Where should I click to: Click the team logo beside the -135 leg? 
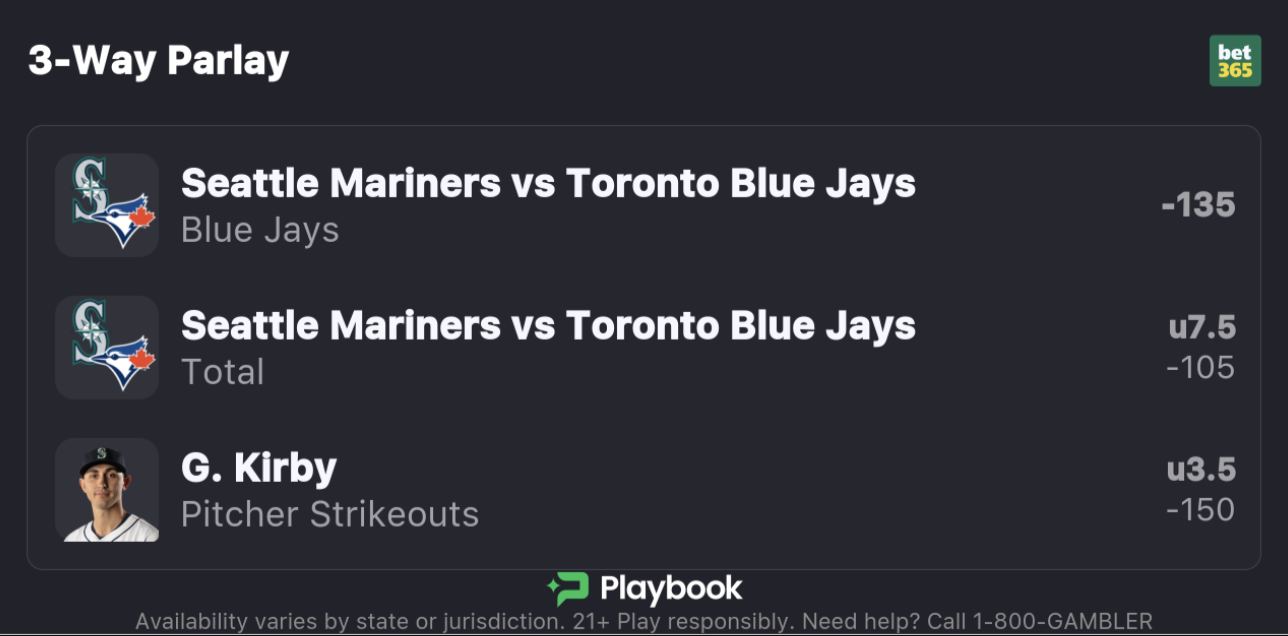(107, 205)
